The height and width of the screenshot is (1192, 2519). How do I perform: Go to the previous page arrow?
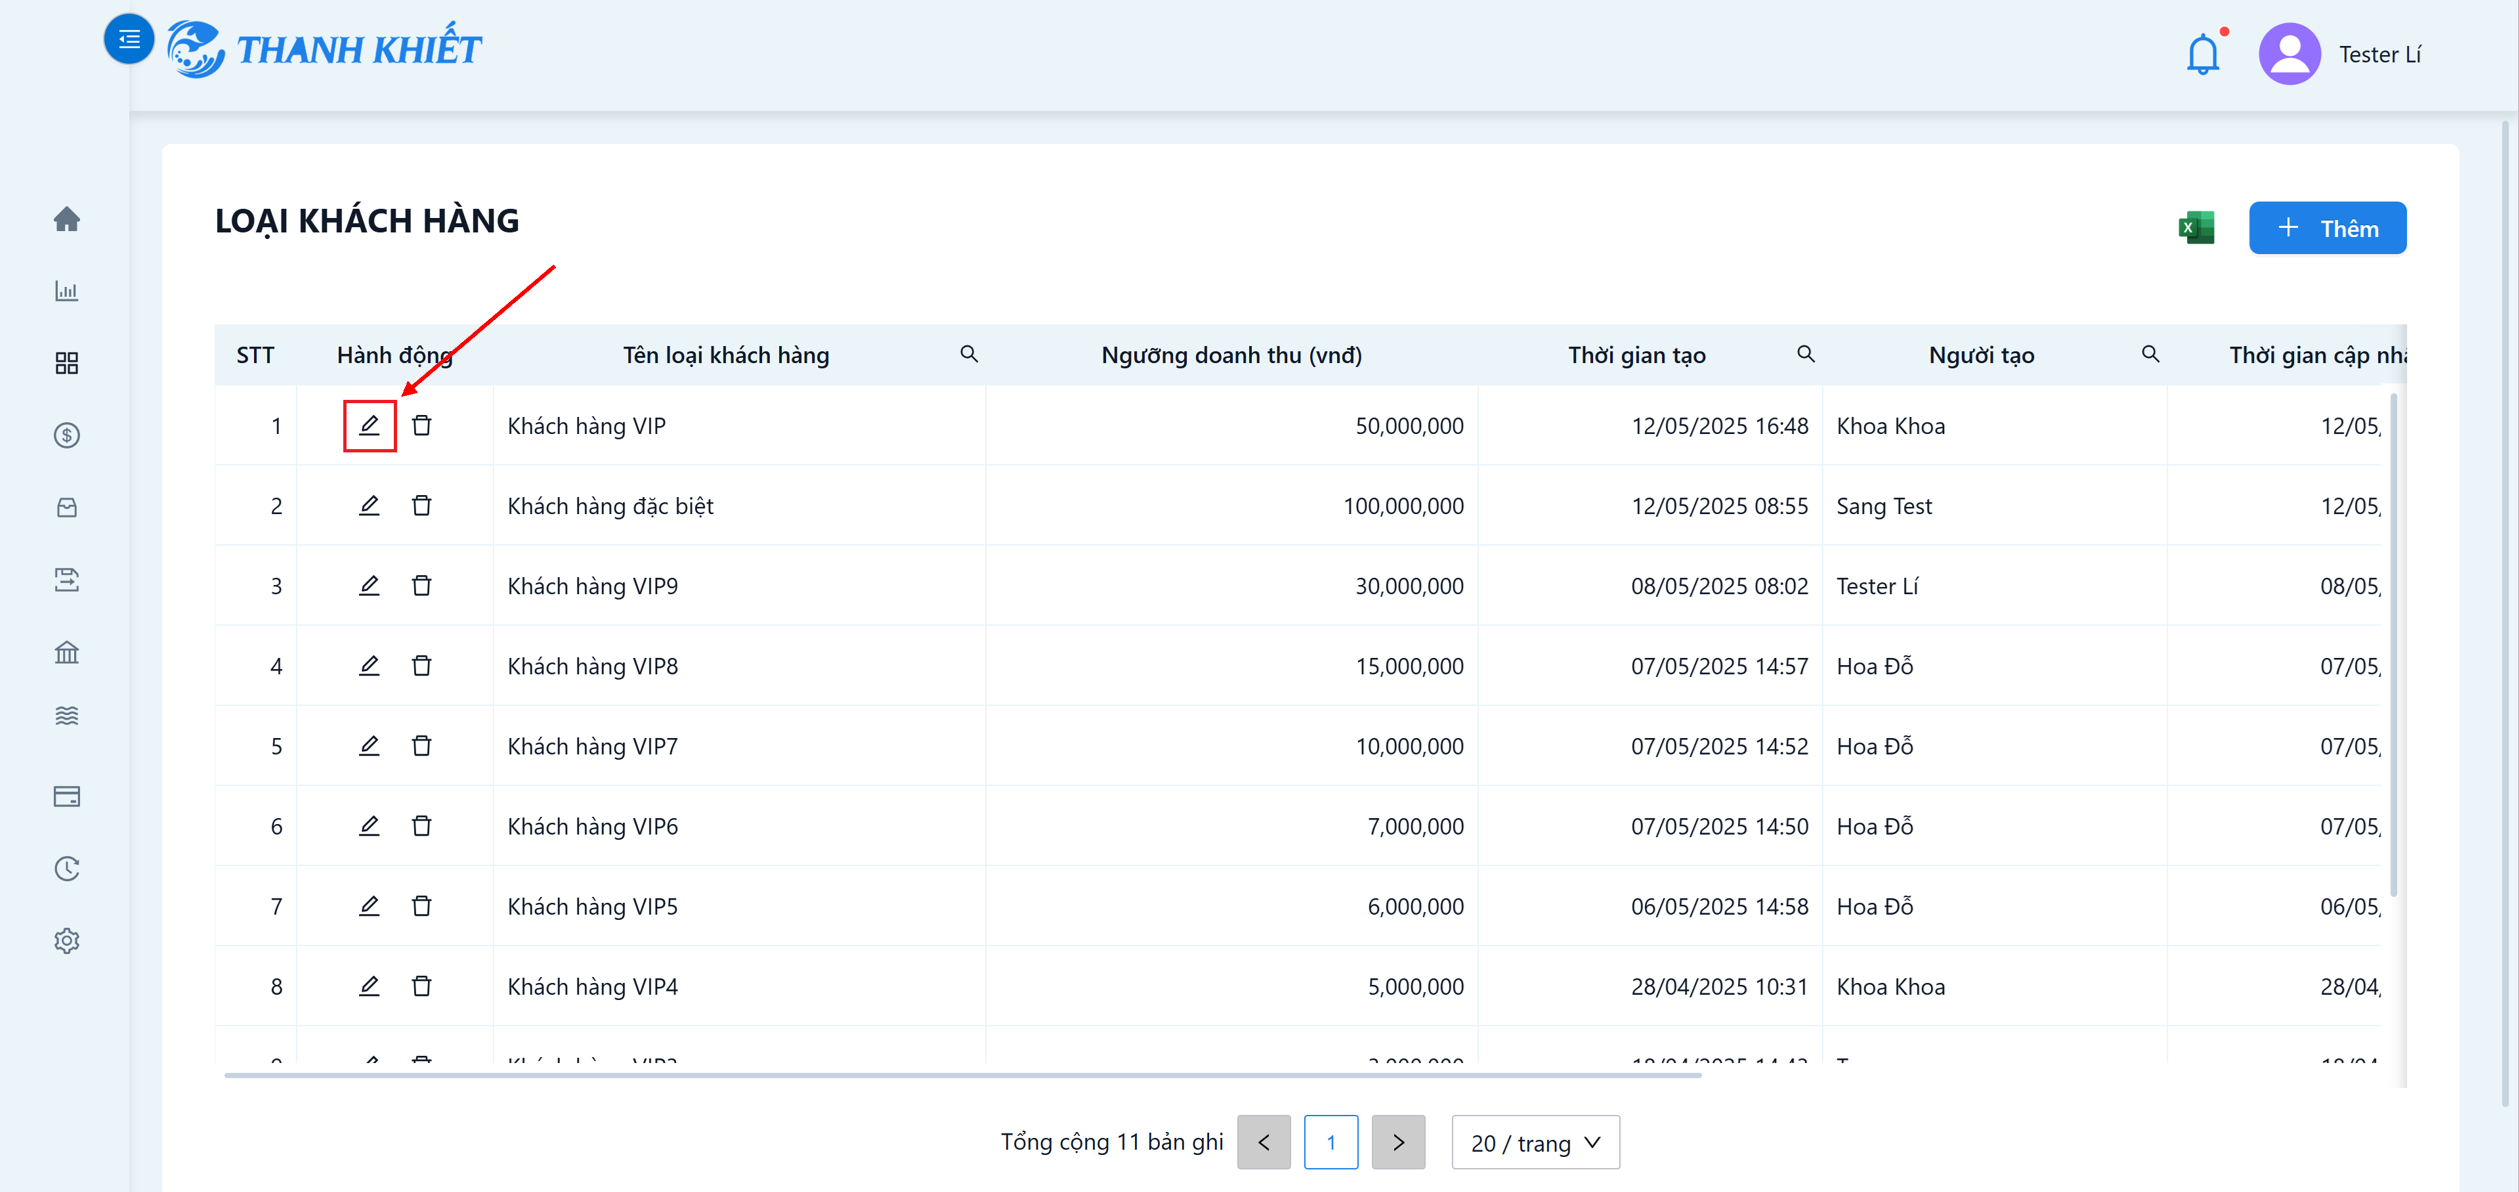1264,1142
